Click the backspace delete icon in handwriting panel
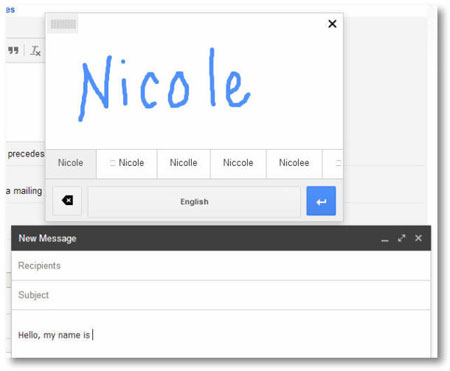450x371 pixels. pyautogui.click(x=67, y=201)
